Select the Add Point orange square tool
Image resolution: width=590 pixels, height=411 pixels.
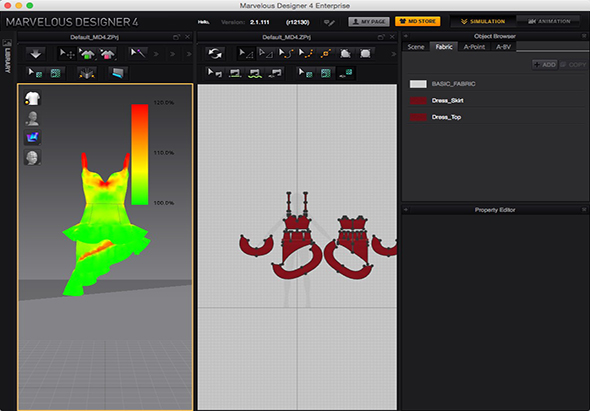[325, 54]
